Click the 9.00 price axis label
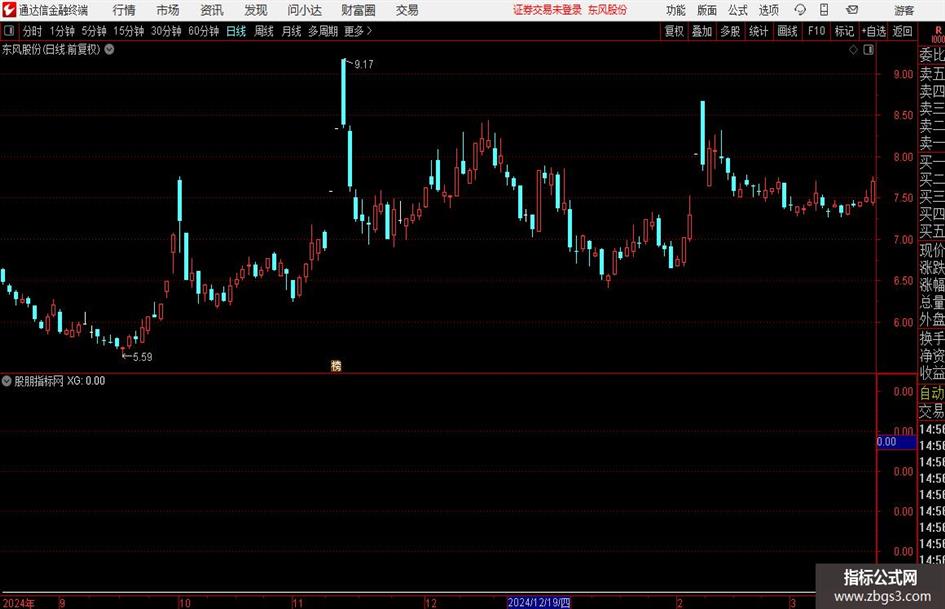Screen dimensions: 945x609 pyautogui.click(x=903, y=74)
